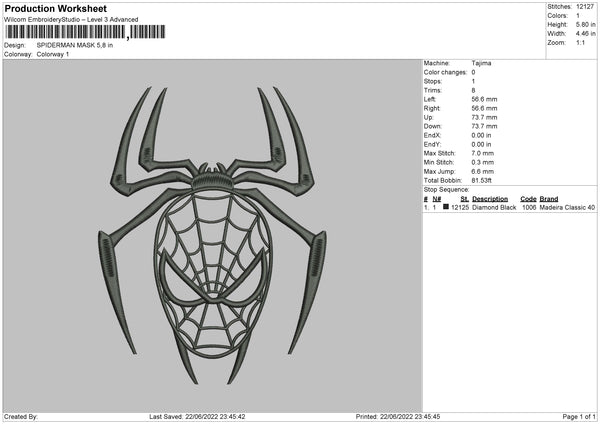Click the 'Brand' column header
Image resolution: width=600 pixels, height=424 pixels.
click(x=549, y=199)
